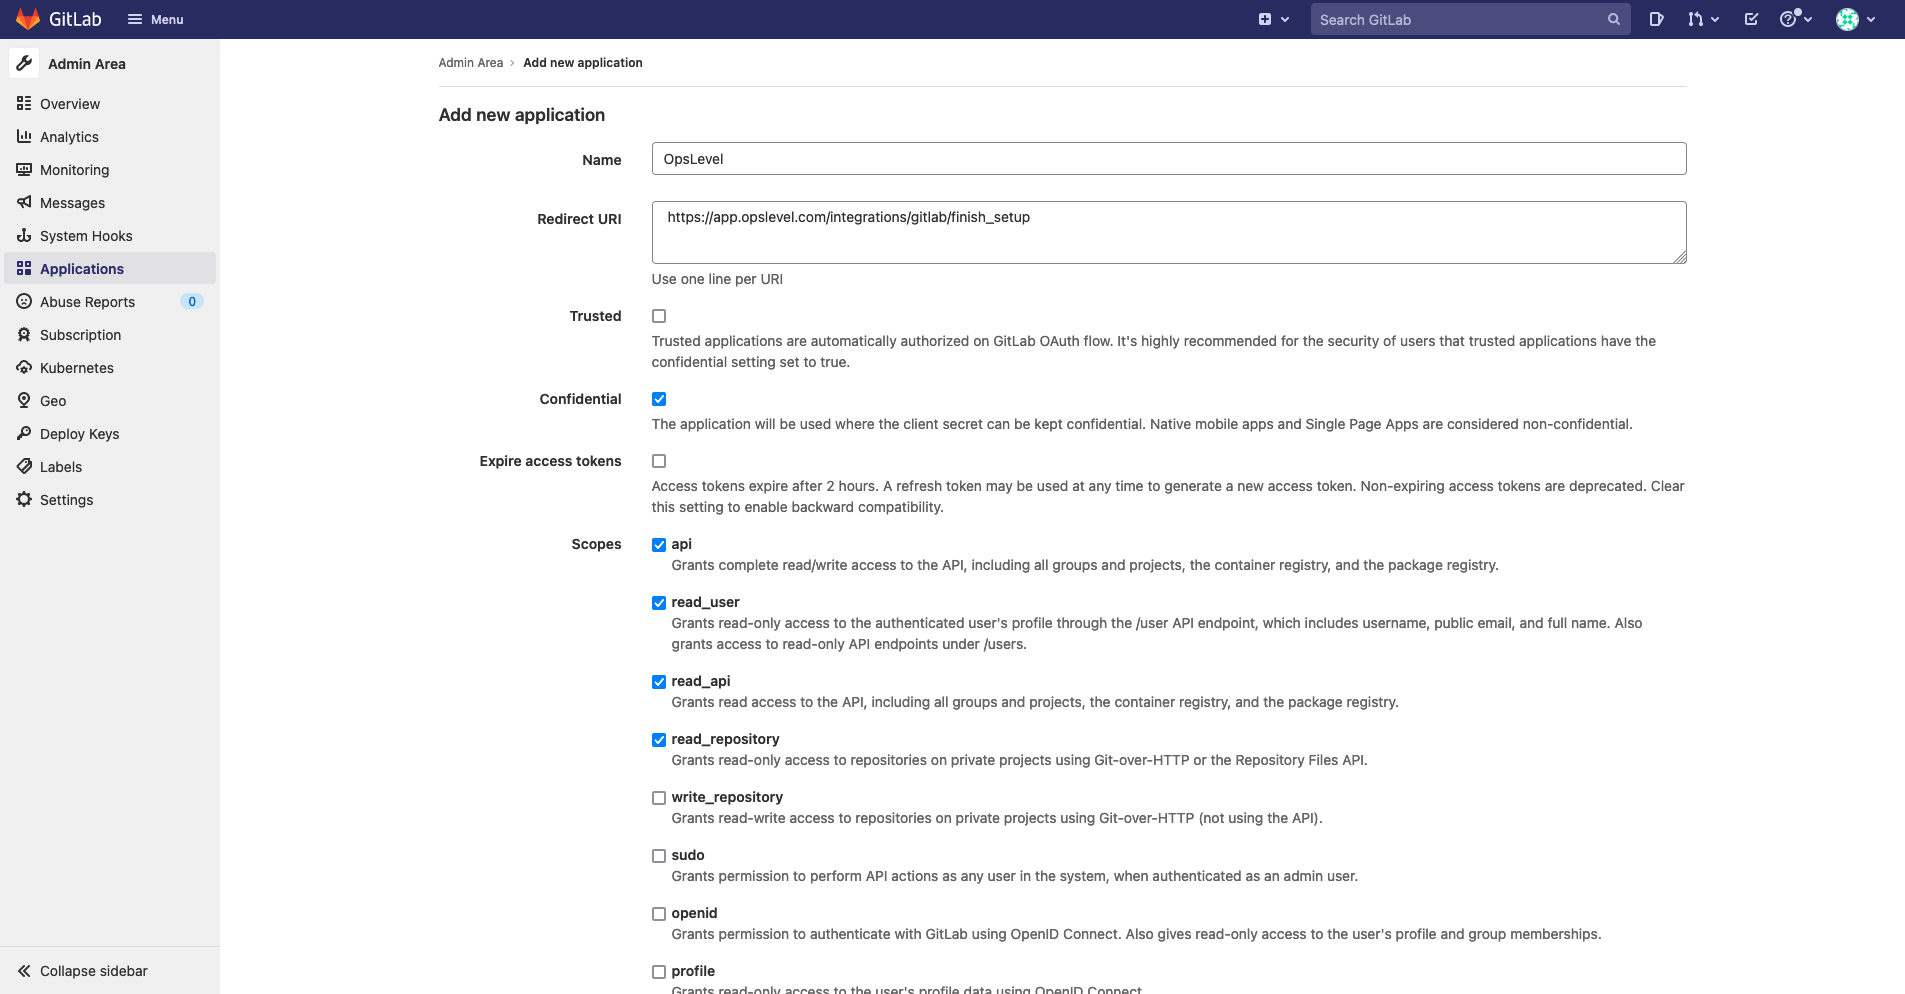Open Kubernetes admin page
The width and height of the screenshot is (1905, 994).
(110, 367)
